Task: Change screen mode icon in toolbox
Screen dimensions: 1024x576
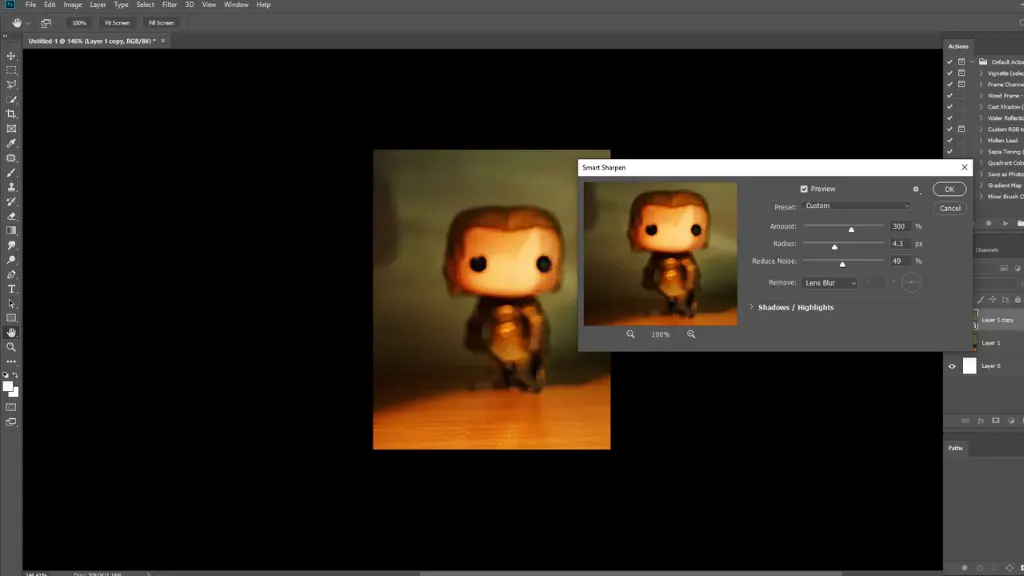Action: (11, 423)
